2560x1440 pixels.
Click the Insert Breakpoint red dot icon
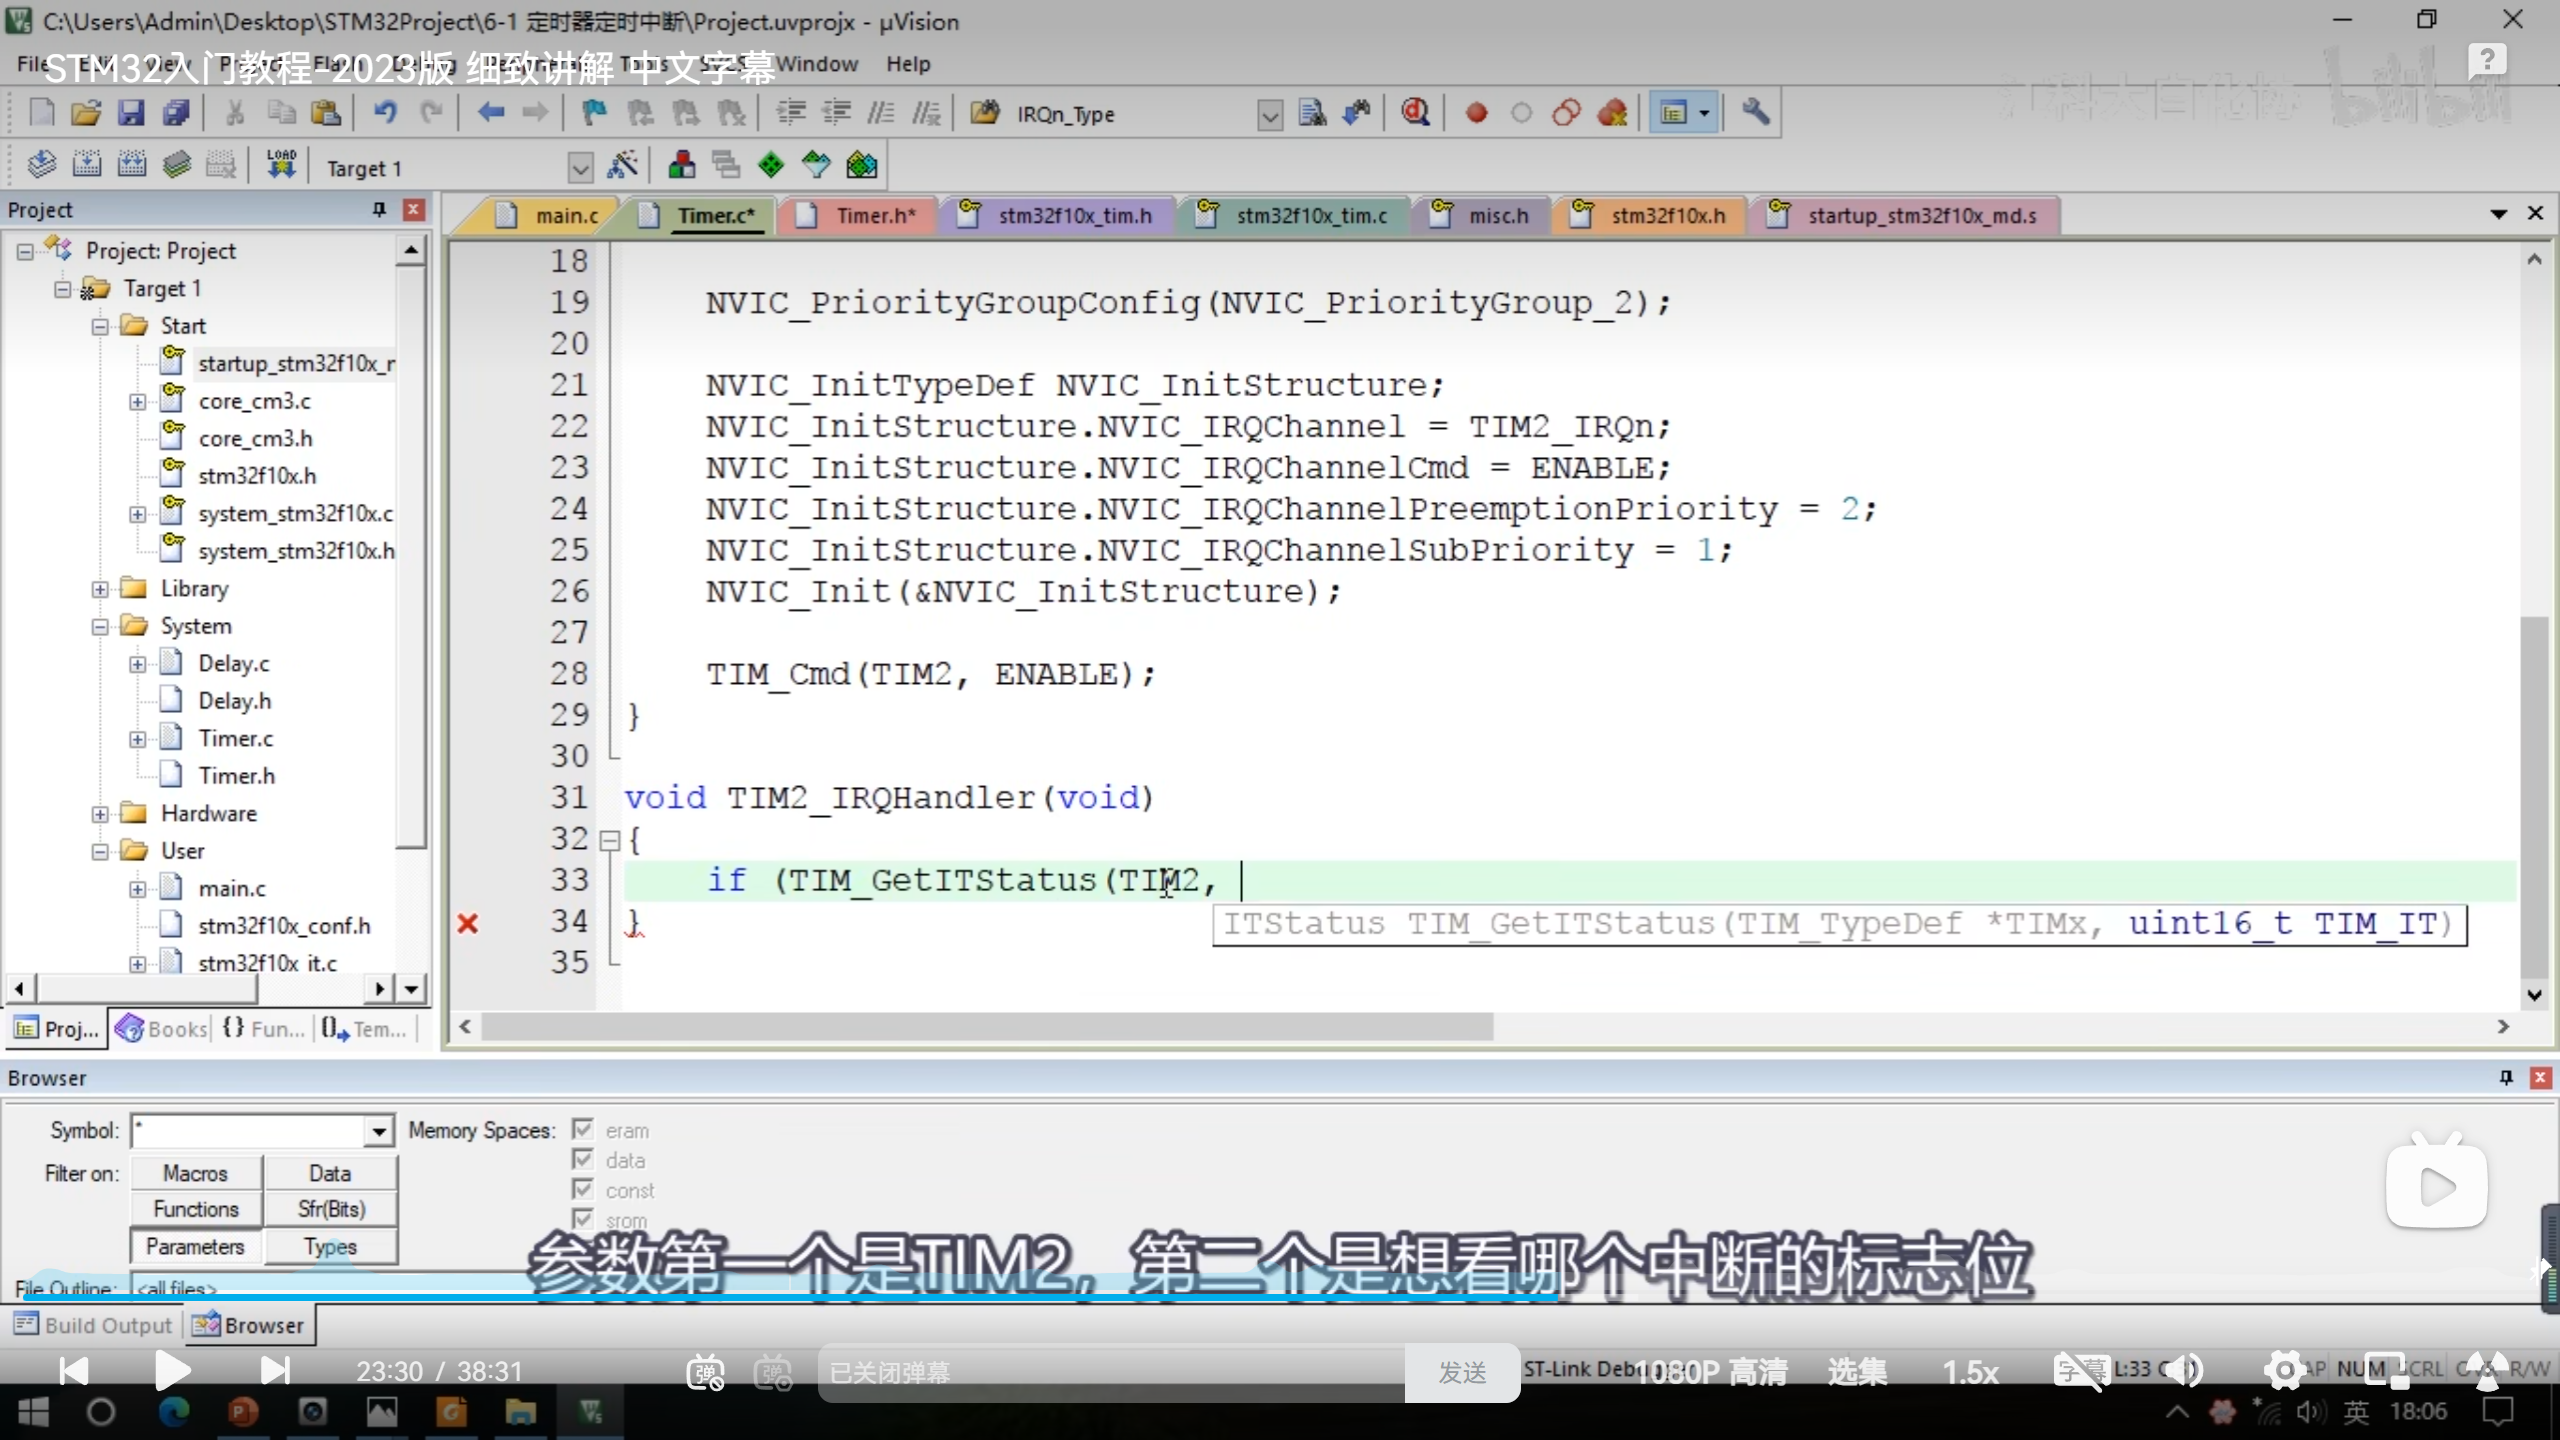click(1476, 113)
